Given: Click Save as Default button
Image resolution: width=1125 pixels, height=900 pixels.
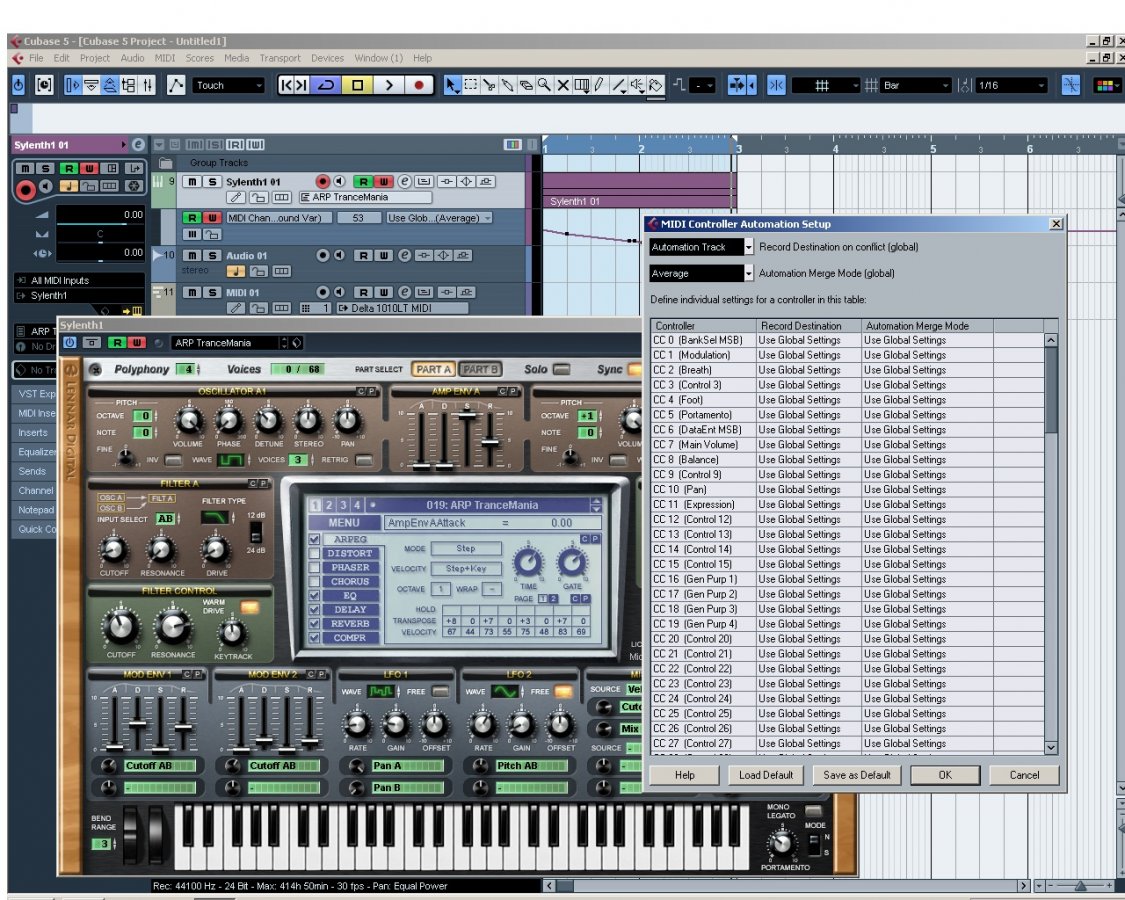Looking at the screenshot, I should tap(857, 775).
